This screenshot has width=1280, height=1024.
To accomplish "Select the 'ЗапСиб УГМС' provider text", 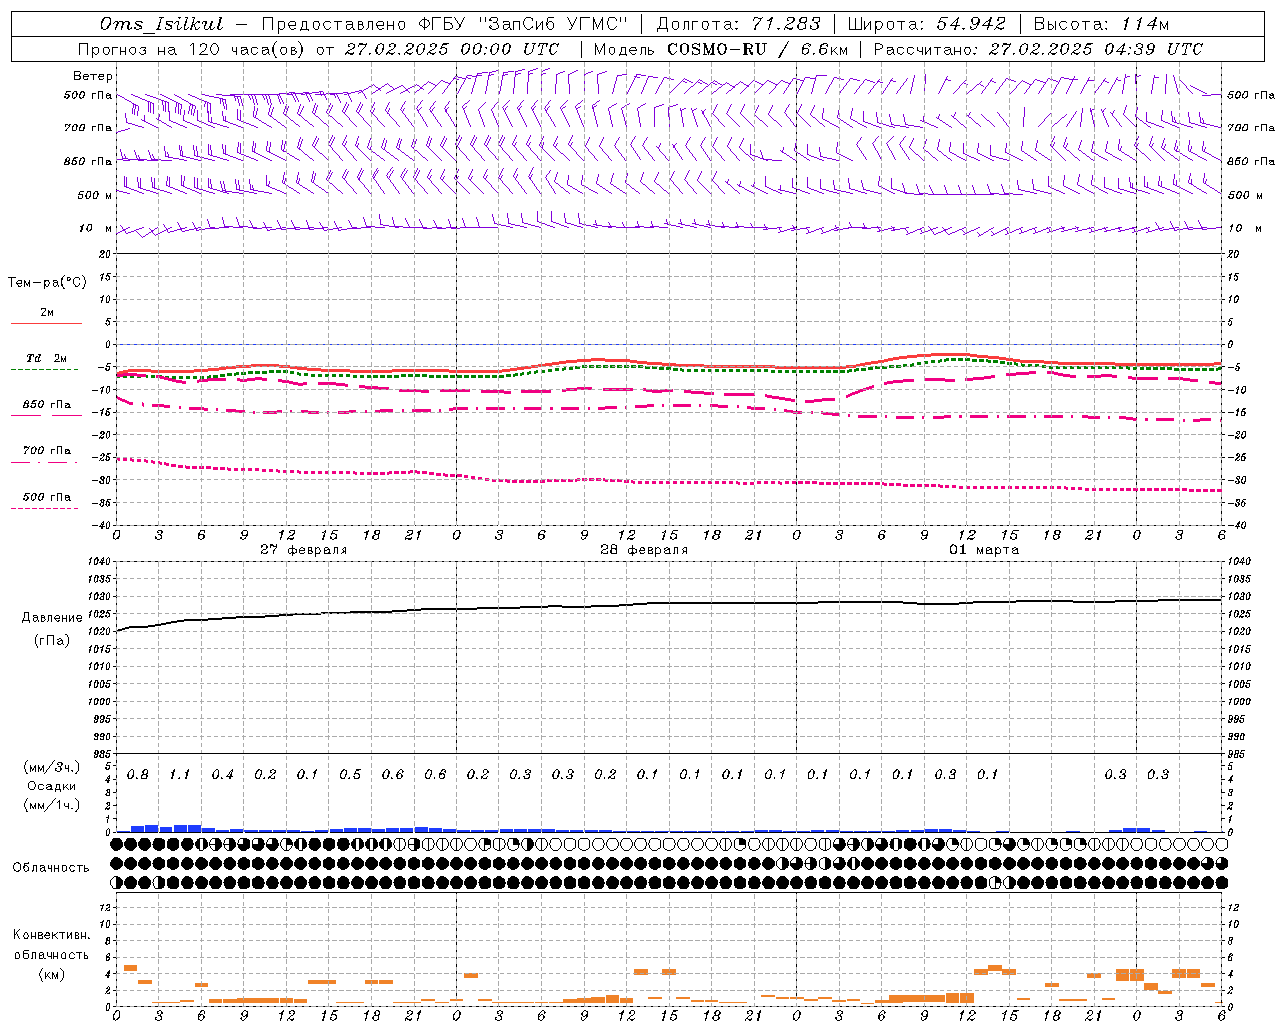I will click(x=553, y=24).
